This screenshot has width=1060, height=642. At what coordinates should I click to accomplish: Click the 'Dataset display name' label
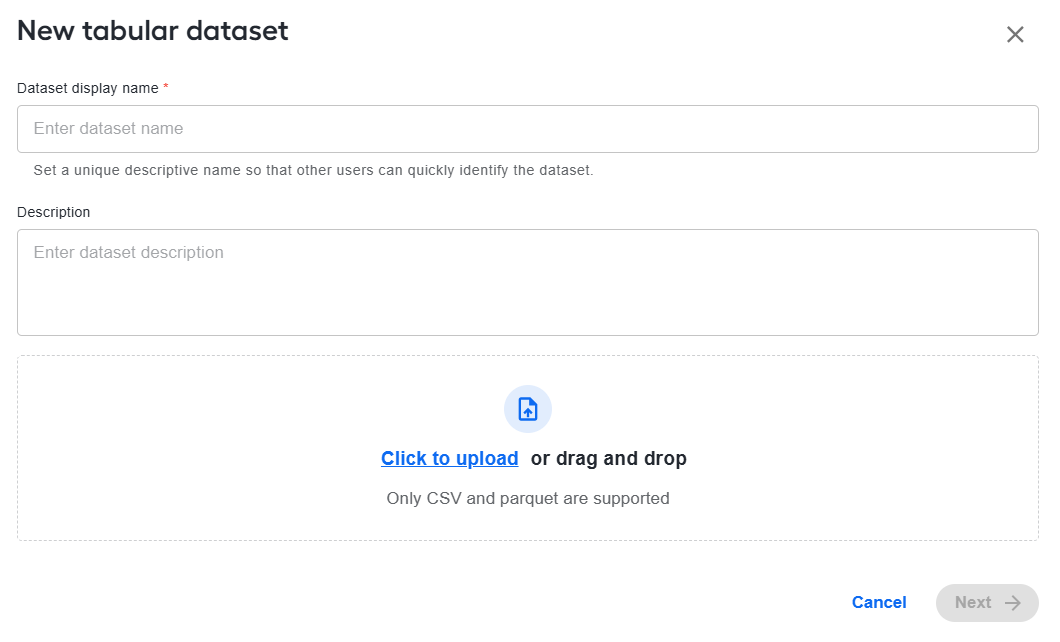pos(88,89)
